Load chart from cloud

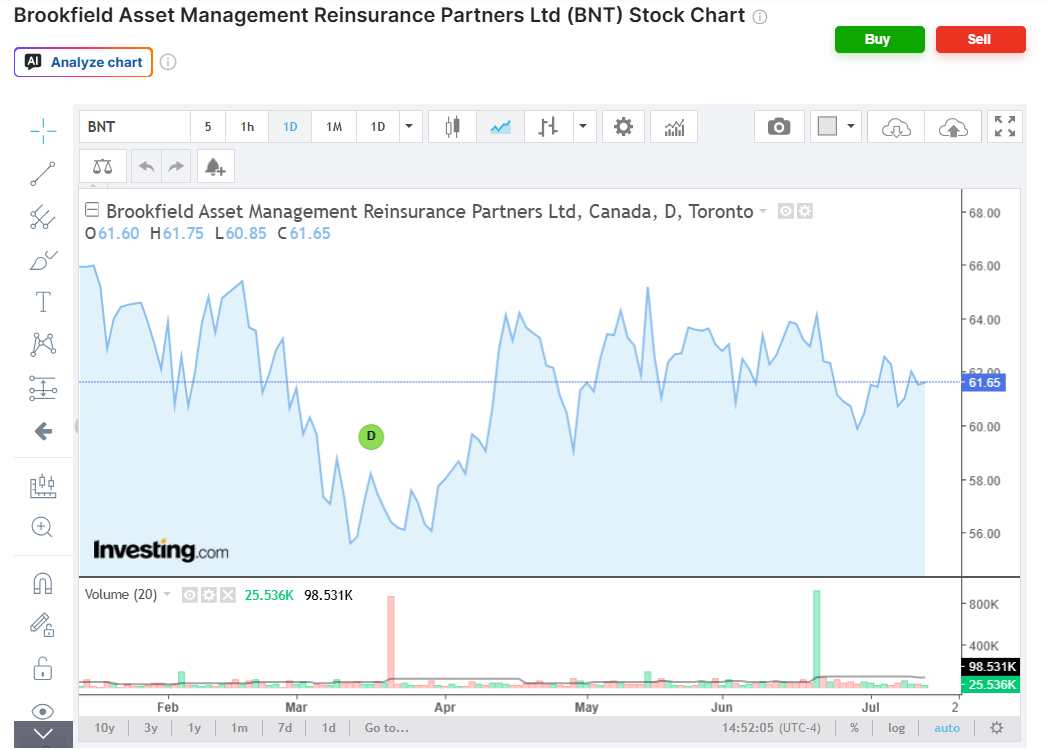click(x=896, y=127)
